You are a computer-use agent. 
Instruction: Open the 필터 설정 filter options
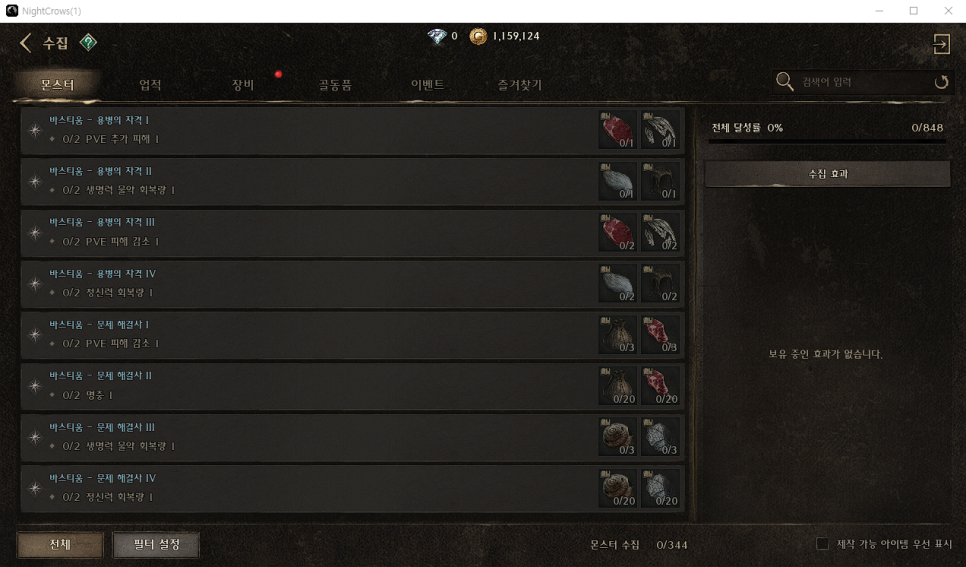(156, 545)
